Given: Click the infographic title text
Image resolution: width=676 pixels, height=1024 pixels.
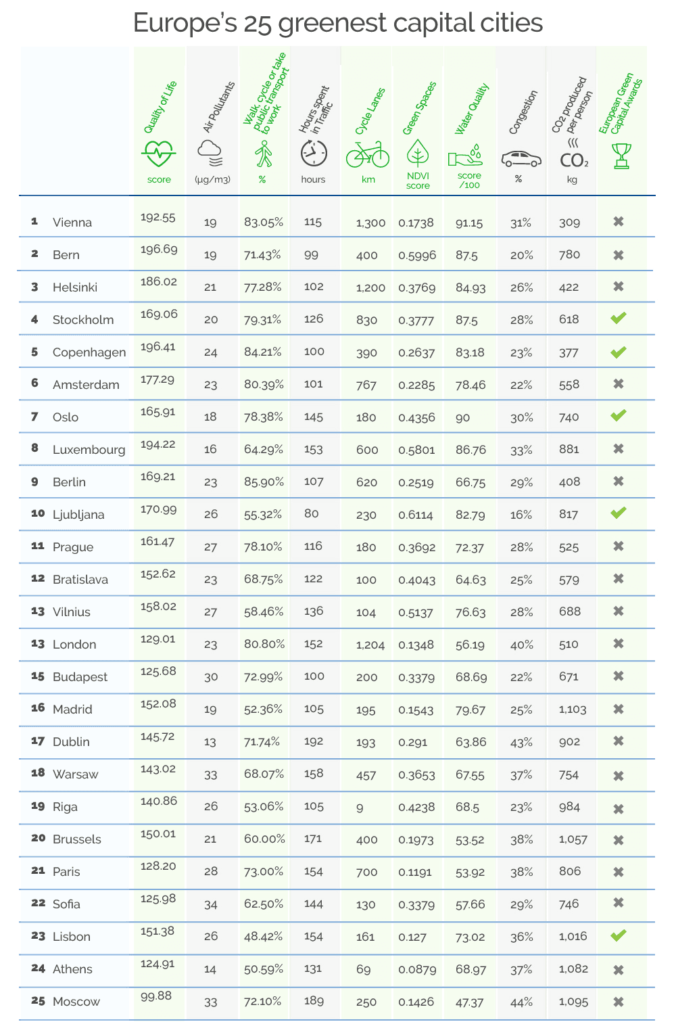Looking at the screenshot, I should coord(338,24).
